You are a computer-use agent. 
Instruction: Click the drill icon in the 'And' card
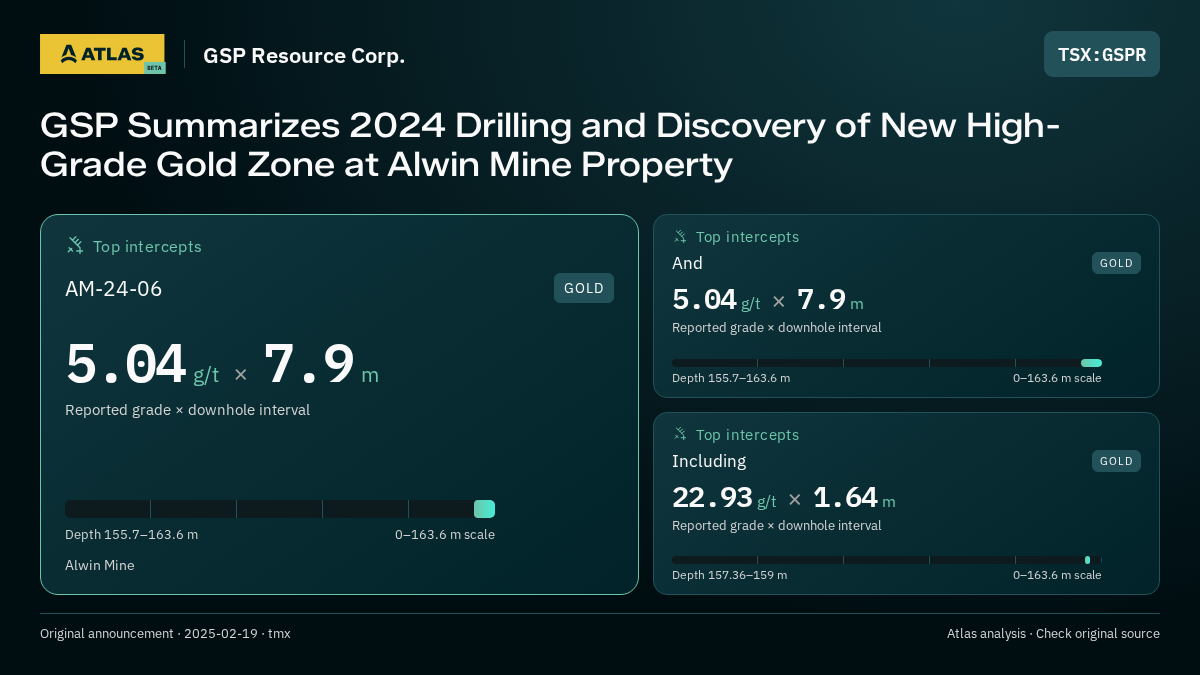[x=680, y=236]
